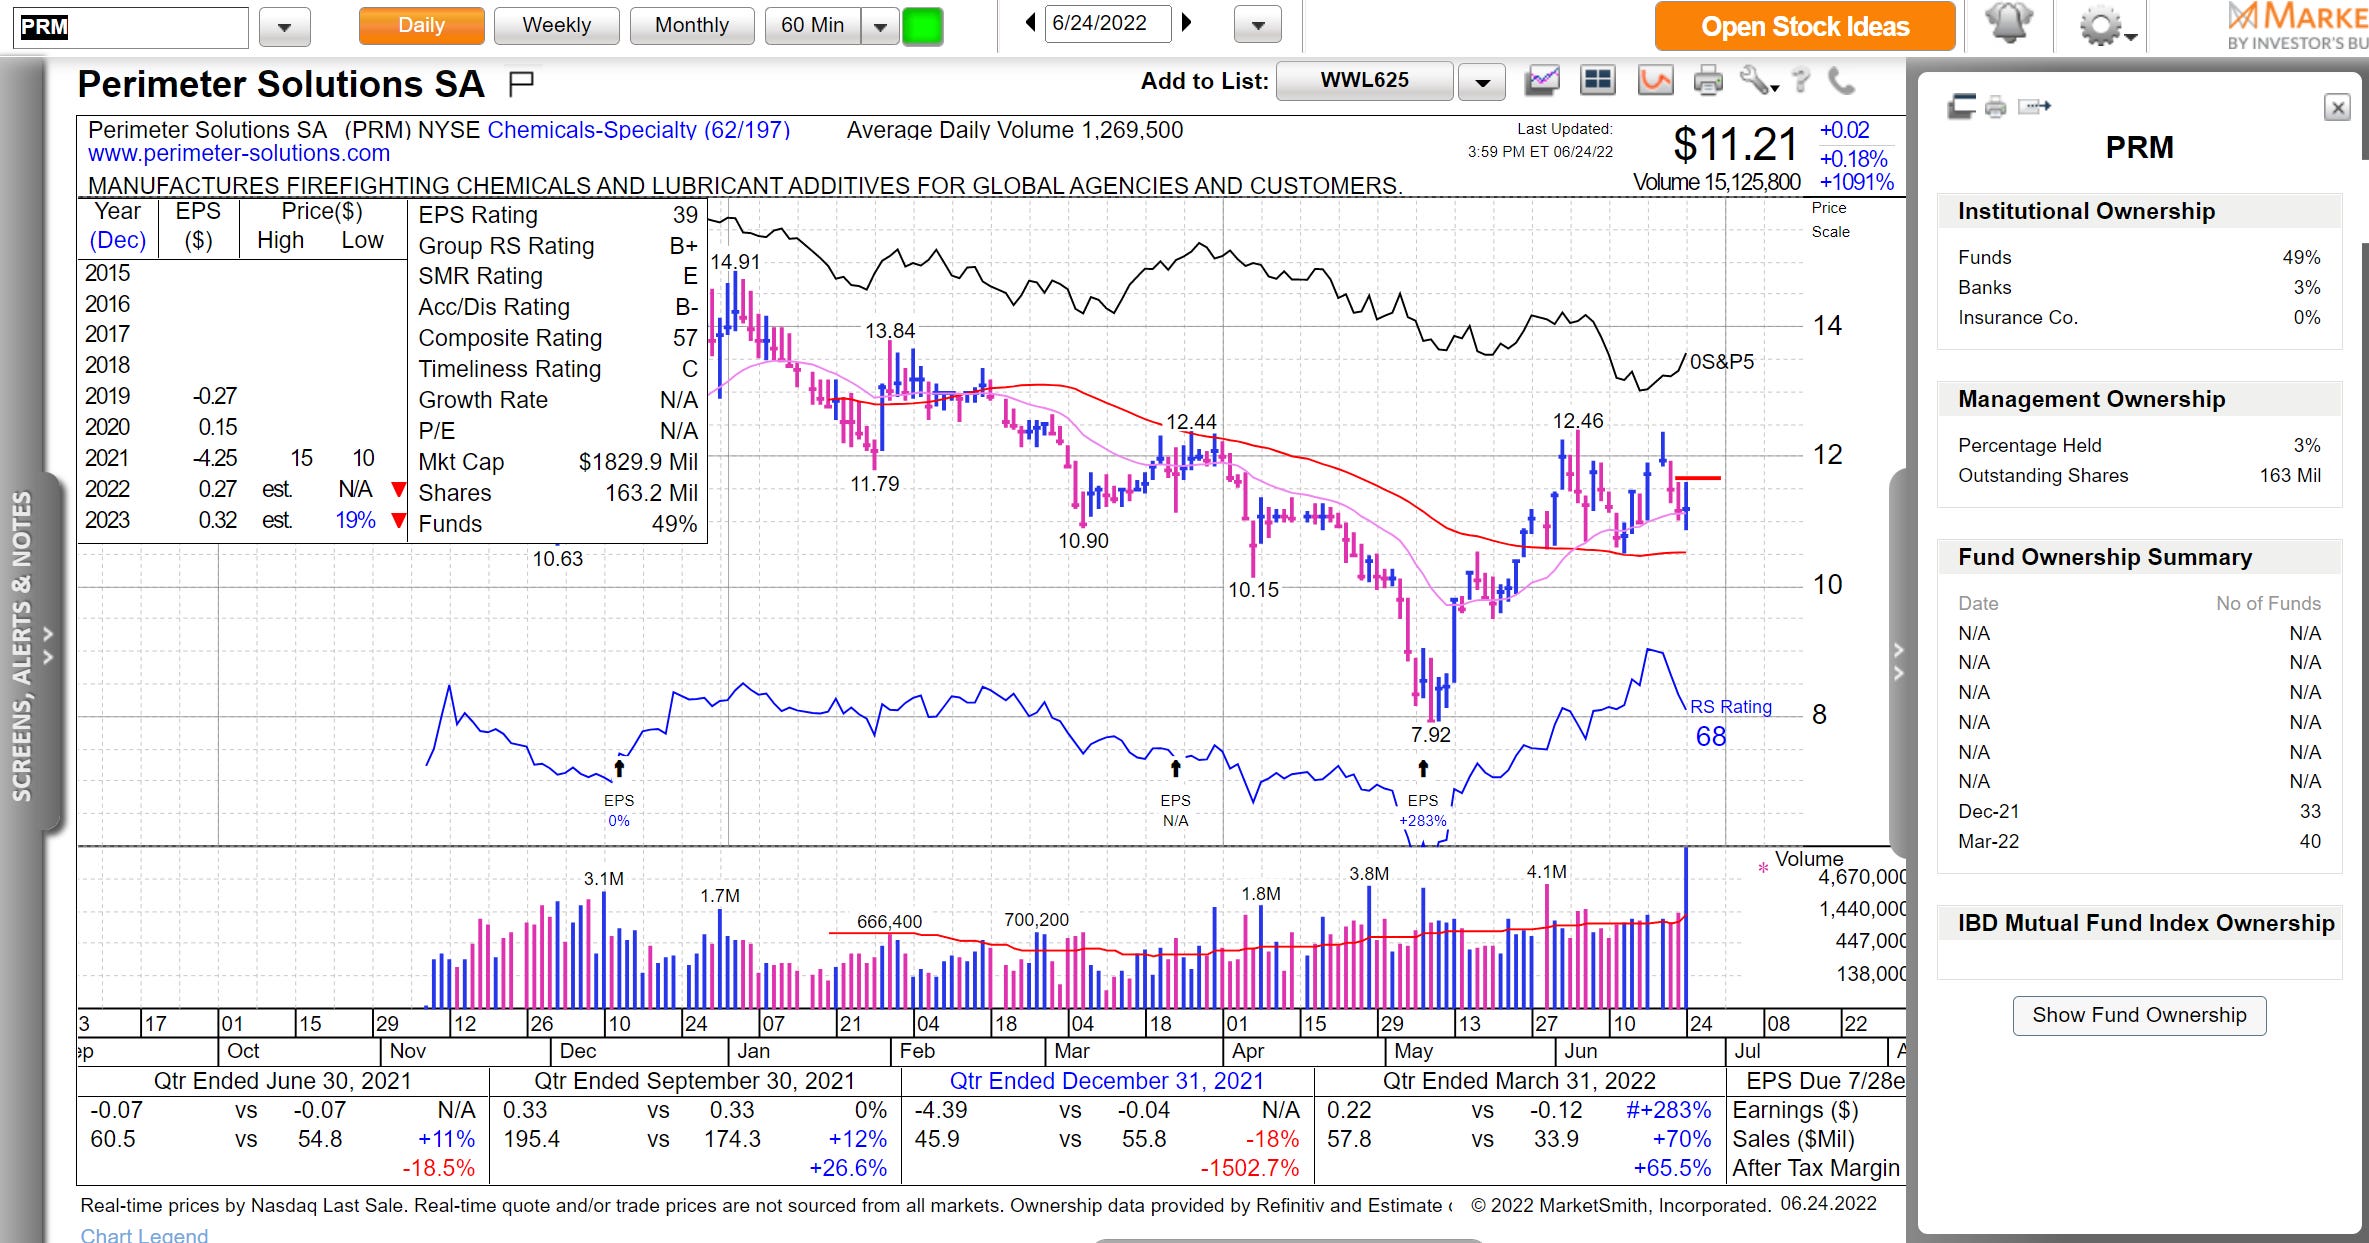
Task: Click the symbol input field containing PRM
Action: [131, 27]
